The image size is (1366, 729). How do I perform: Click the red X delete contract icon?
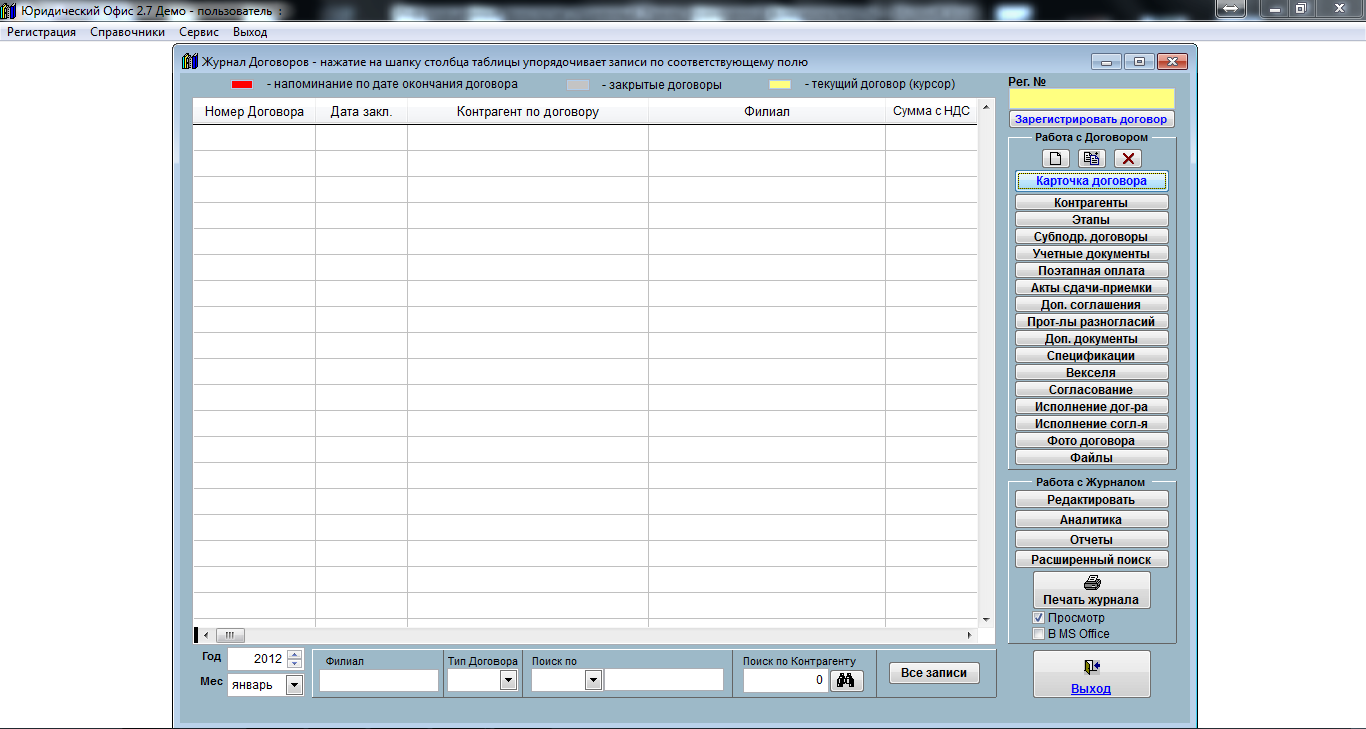pyautogui.click(x=1128, y=158)
